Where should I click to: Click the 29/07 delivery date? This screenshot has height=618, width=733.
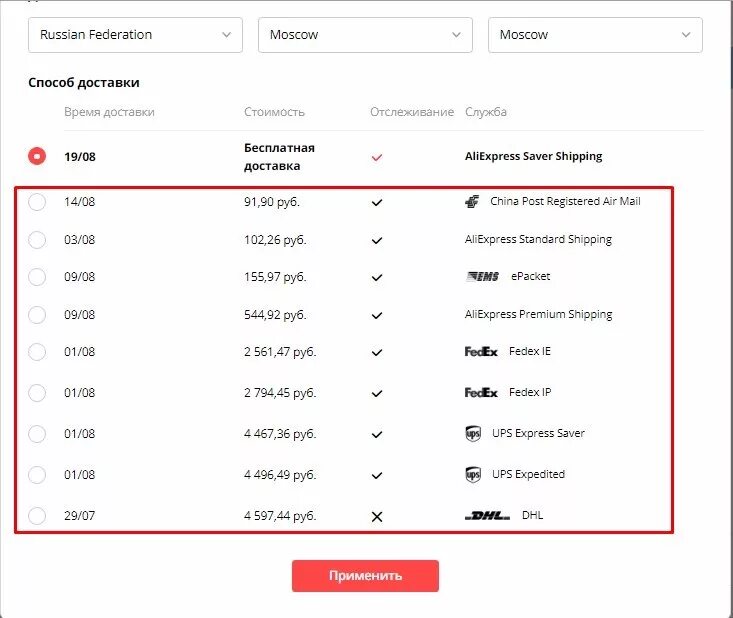tap(79, 516)
